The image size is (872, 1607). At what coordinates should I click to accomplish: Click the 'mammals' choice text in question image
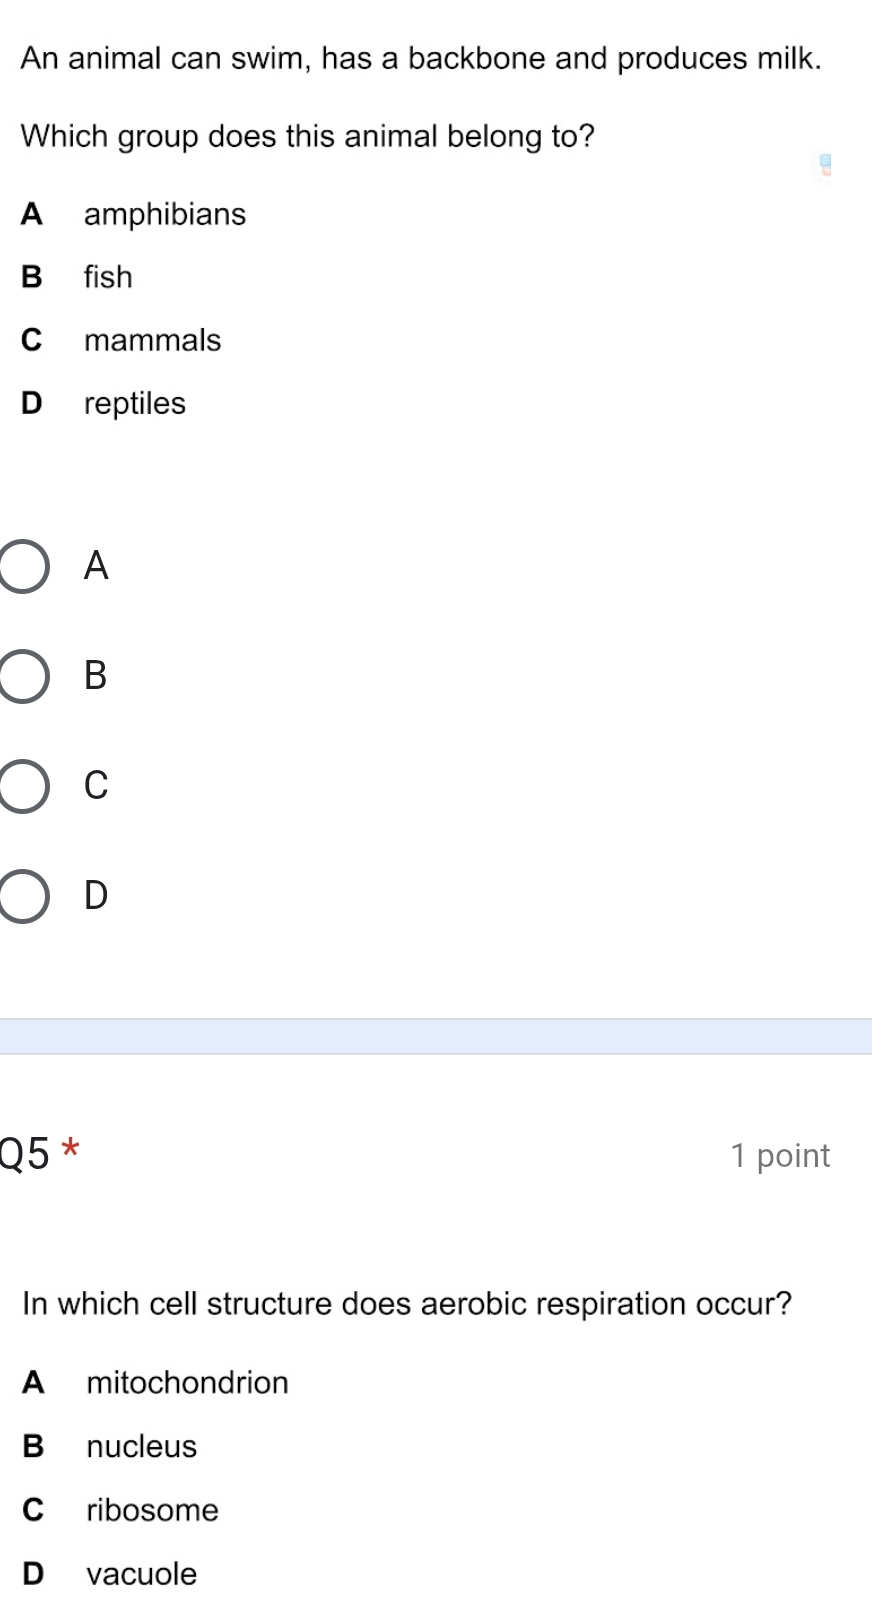pyautogui.click(x=152, y=340)
